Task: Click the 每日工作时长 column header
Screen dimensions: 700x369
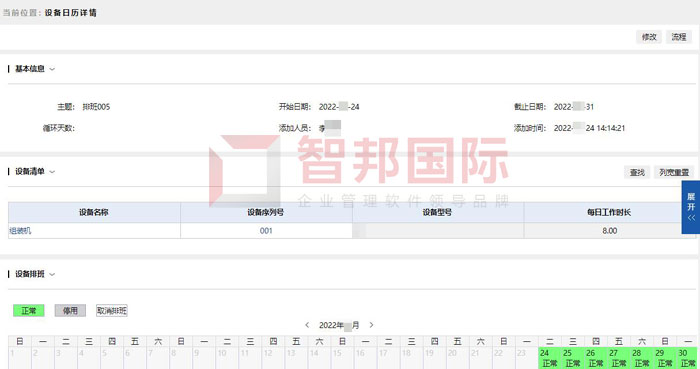Action: (609, 212)
